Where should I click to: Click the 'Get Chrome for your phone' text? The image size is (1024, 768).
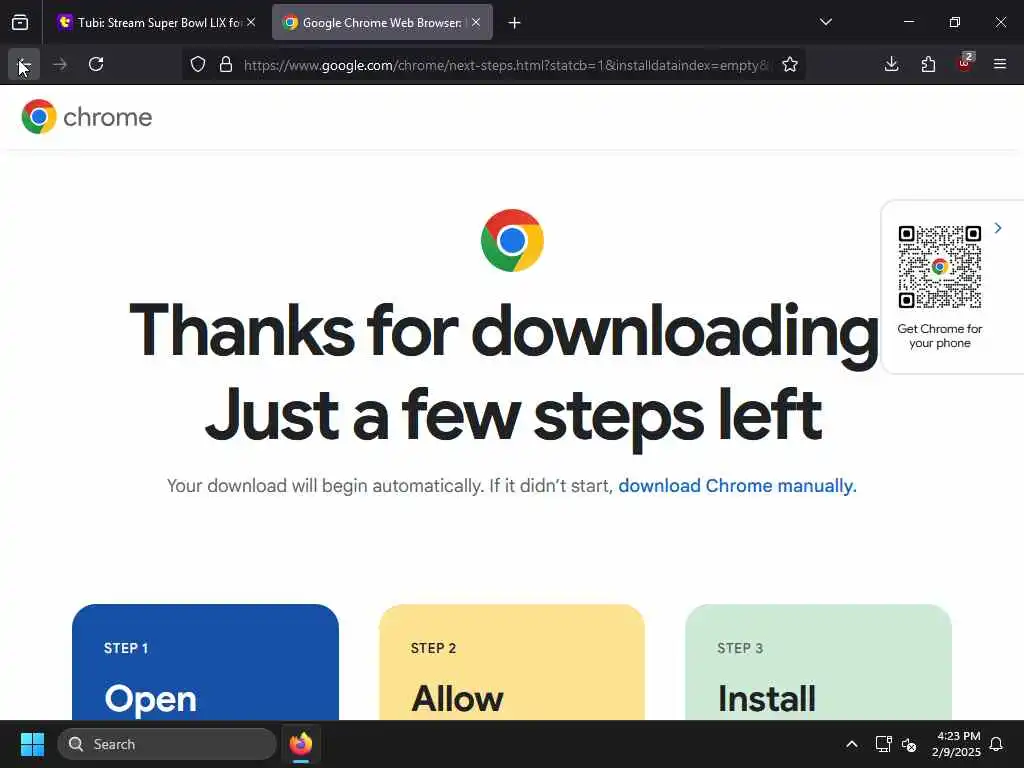coord(940,336)
